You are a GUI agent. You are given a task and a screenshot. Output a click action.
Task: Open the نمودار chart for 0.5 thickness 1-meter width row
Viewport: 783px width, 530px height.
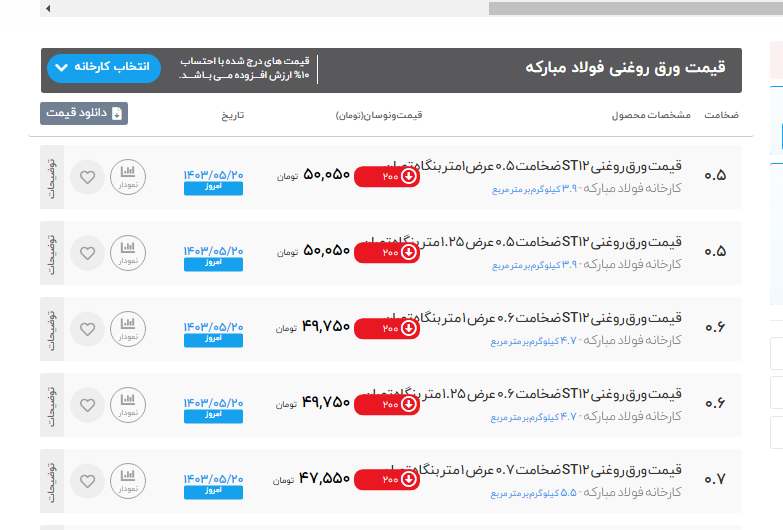coord(127,177)
